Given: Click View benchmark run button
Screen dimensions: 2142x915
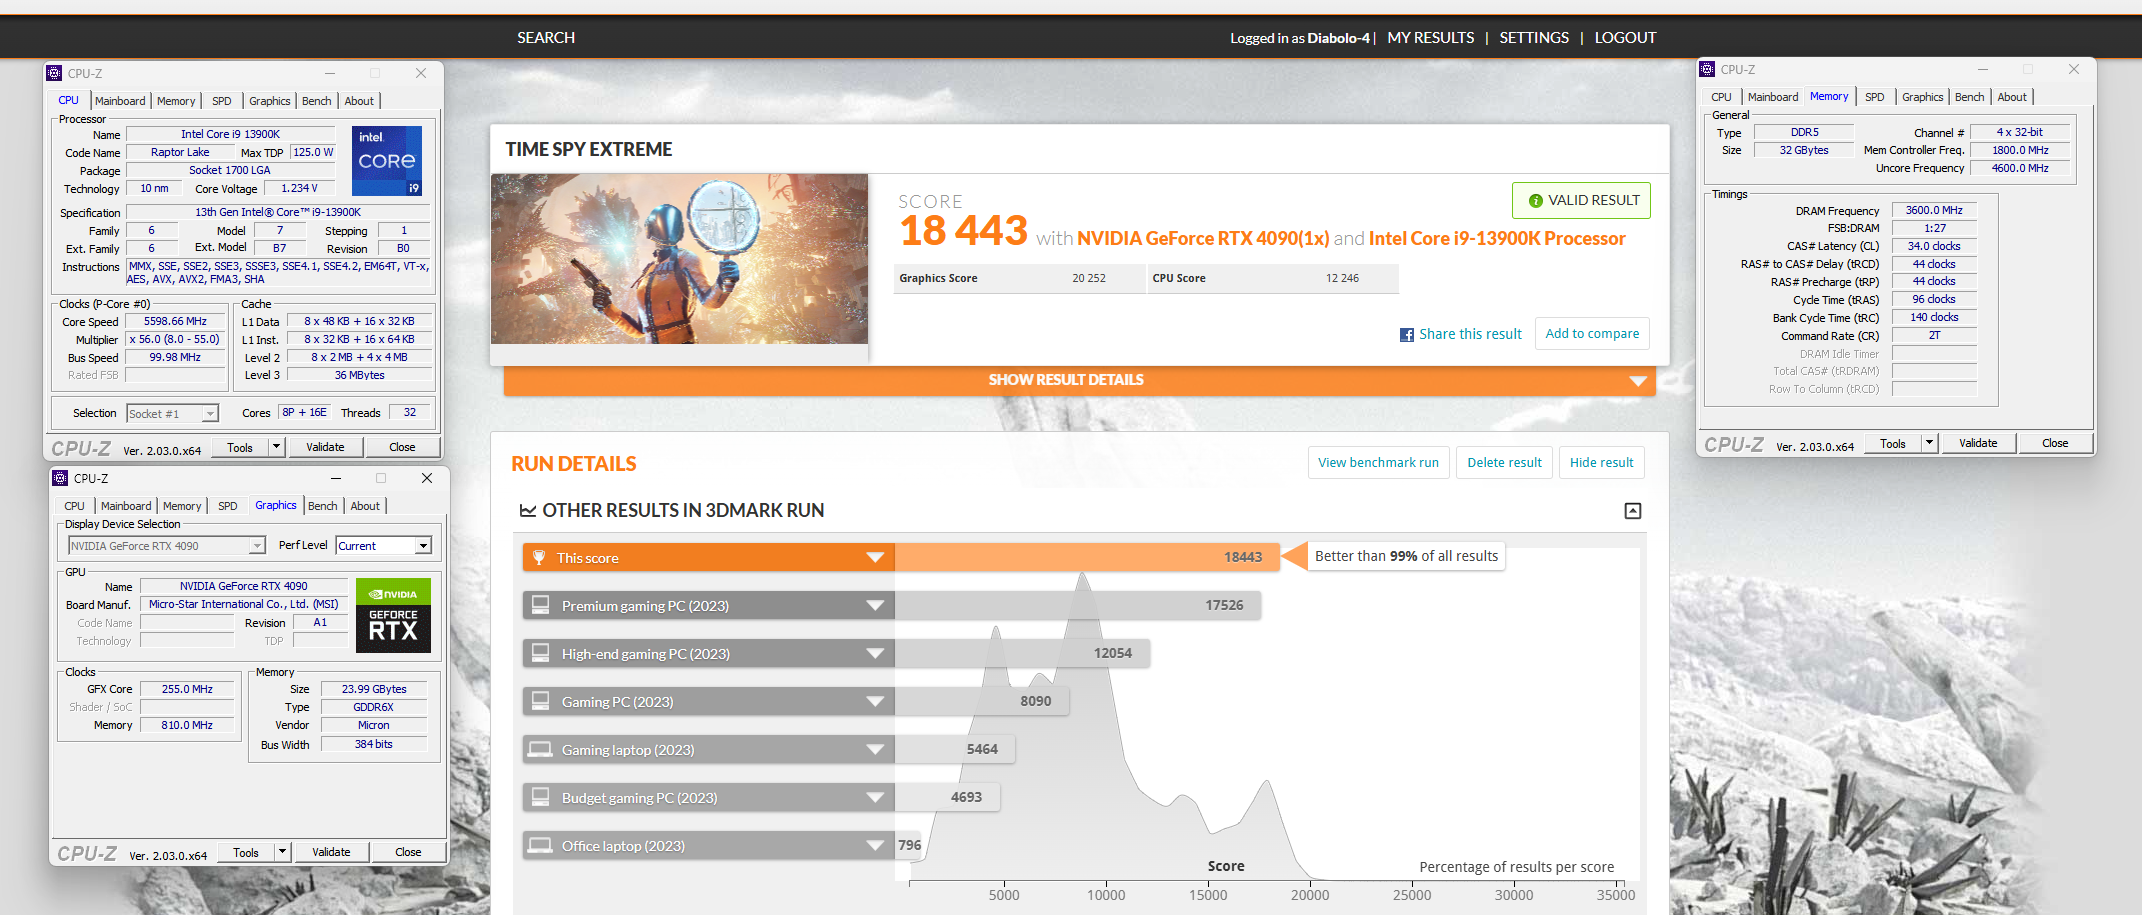Looking at the screenshot, I should click(x=1378, y=463).
